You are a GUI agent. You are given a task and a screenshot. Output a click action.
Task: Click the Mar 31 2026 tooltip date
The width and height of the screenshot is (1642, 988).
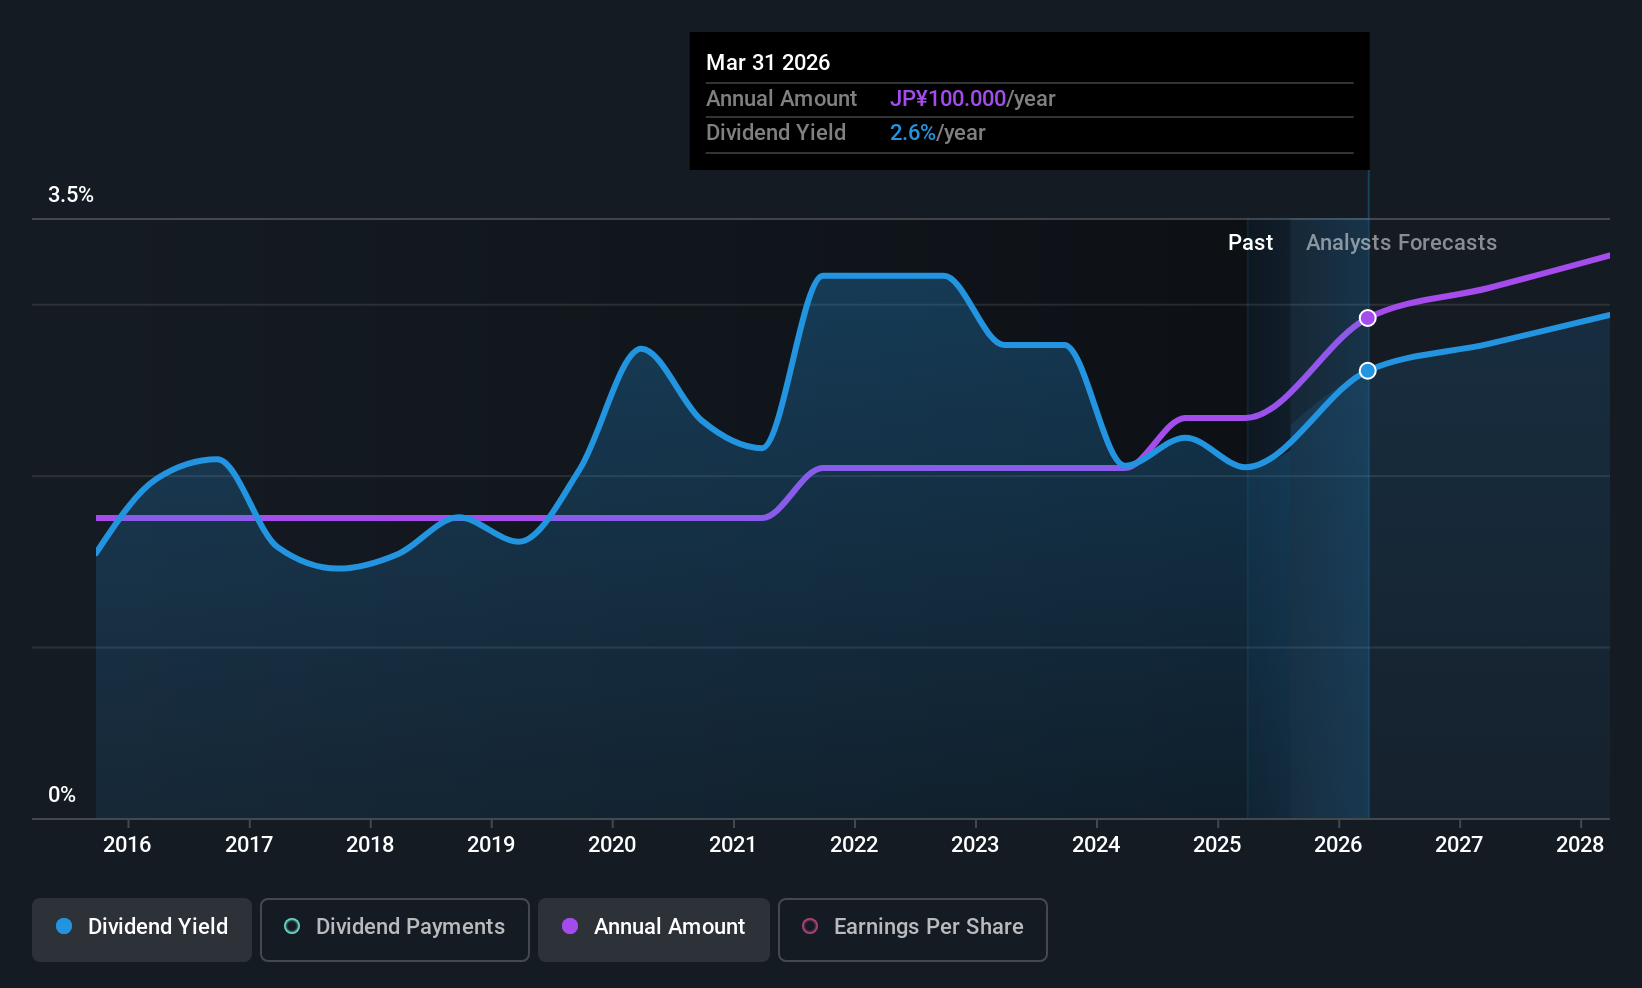click(x=768, y=63)
